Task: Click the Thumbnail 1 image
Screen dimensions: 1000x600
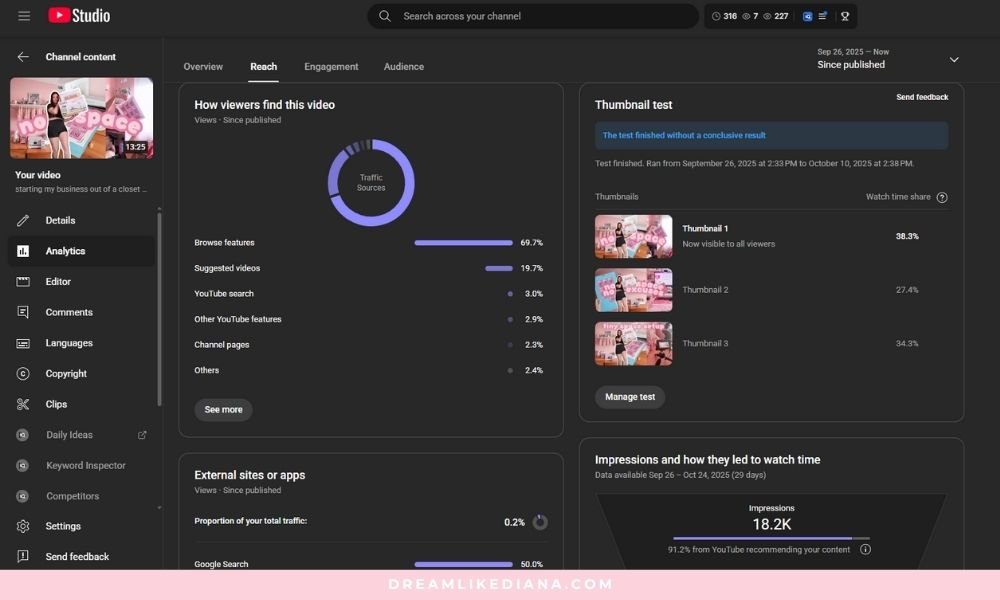Action: coord(633,237)
